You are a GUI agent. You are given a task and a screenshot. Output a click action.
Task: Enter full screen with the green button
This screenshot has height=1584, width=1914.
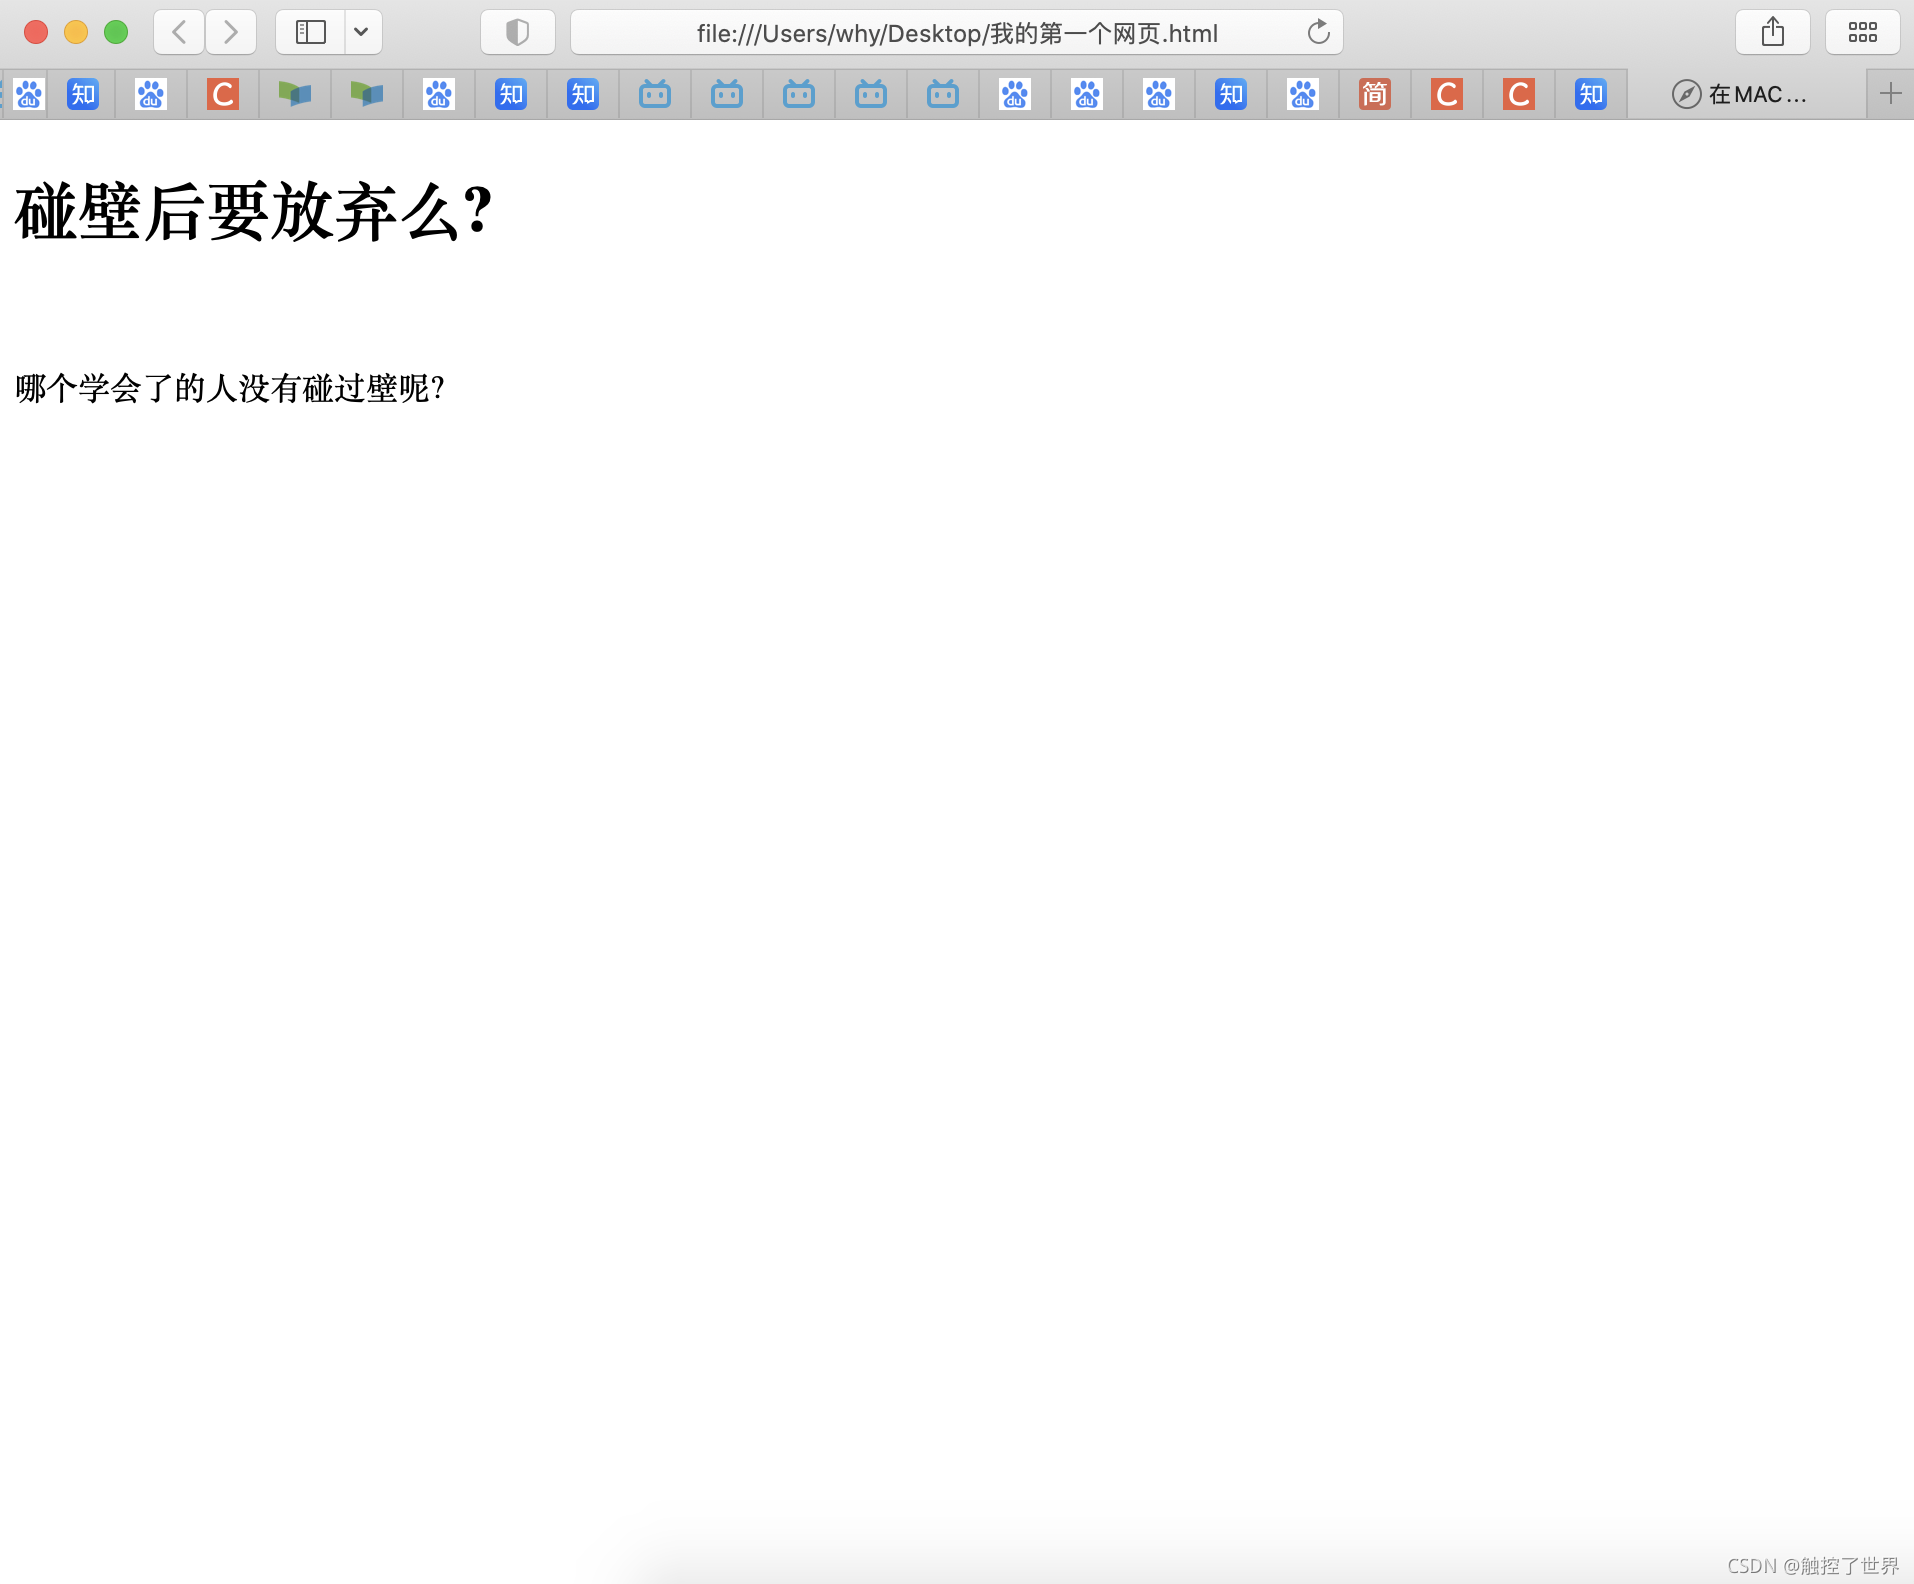(x=116, y=32)
